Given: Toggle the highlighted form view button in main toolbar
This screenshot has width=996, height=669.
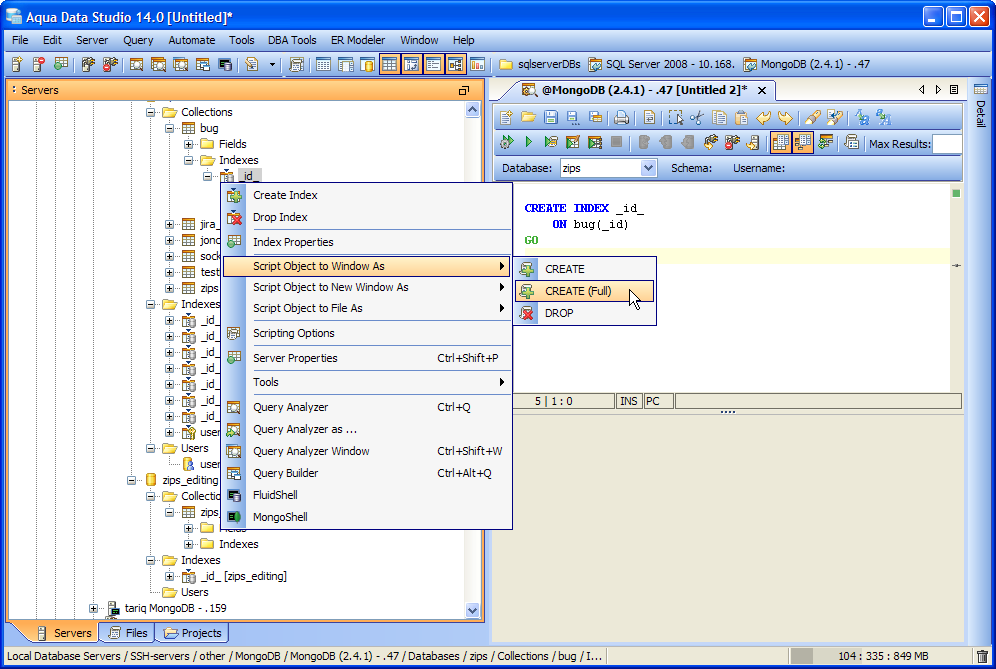Looking at the screenshot, I should [x=434, y=64].
